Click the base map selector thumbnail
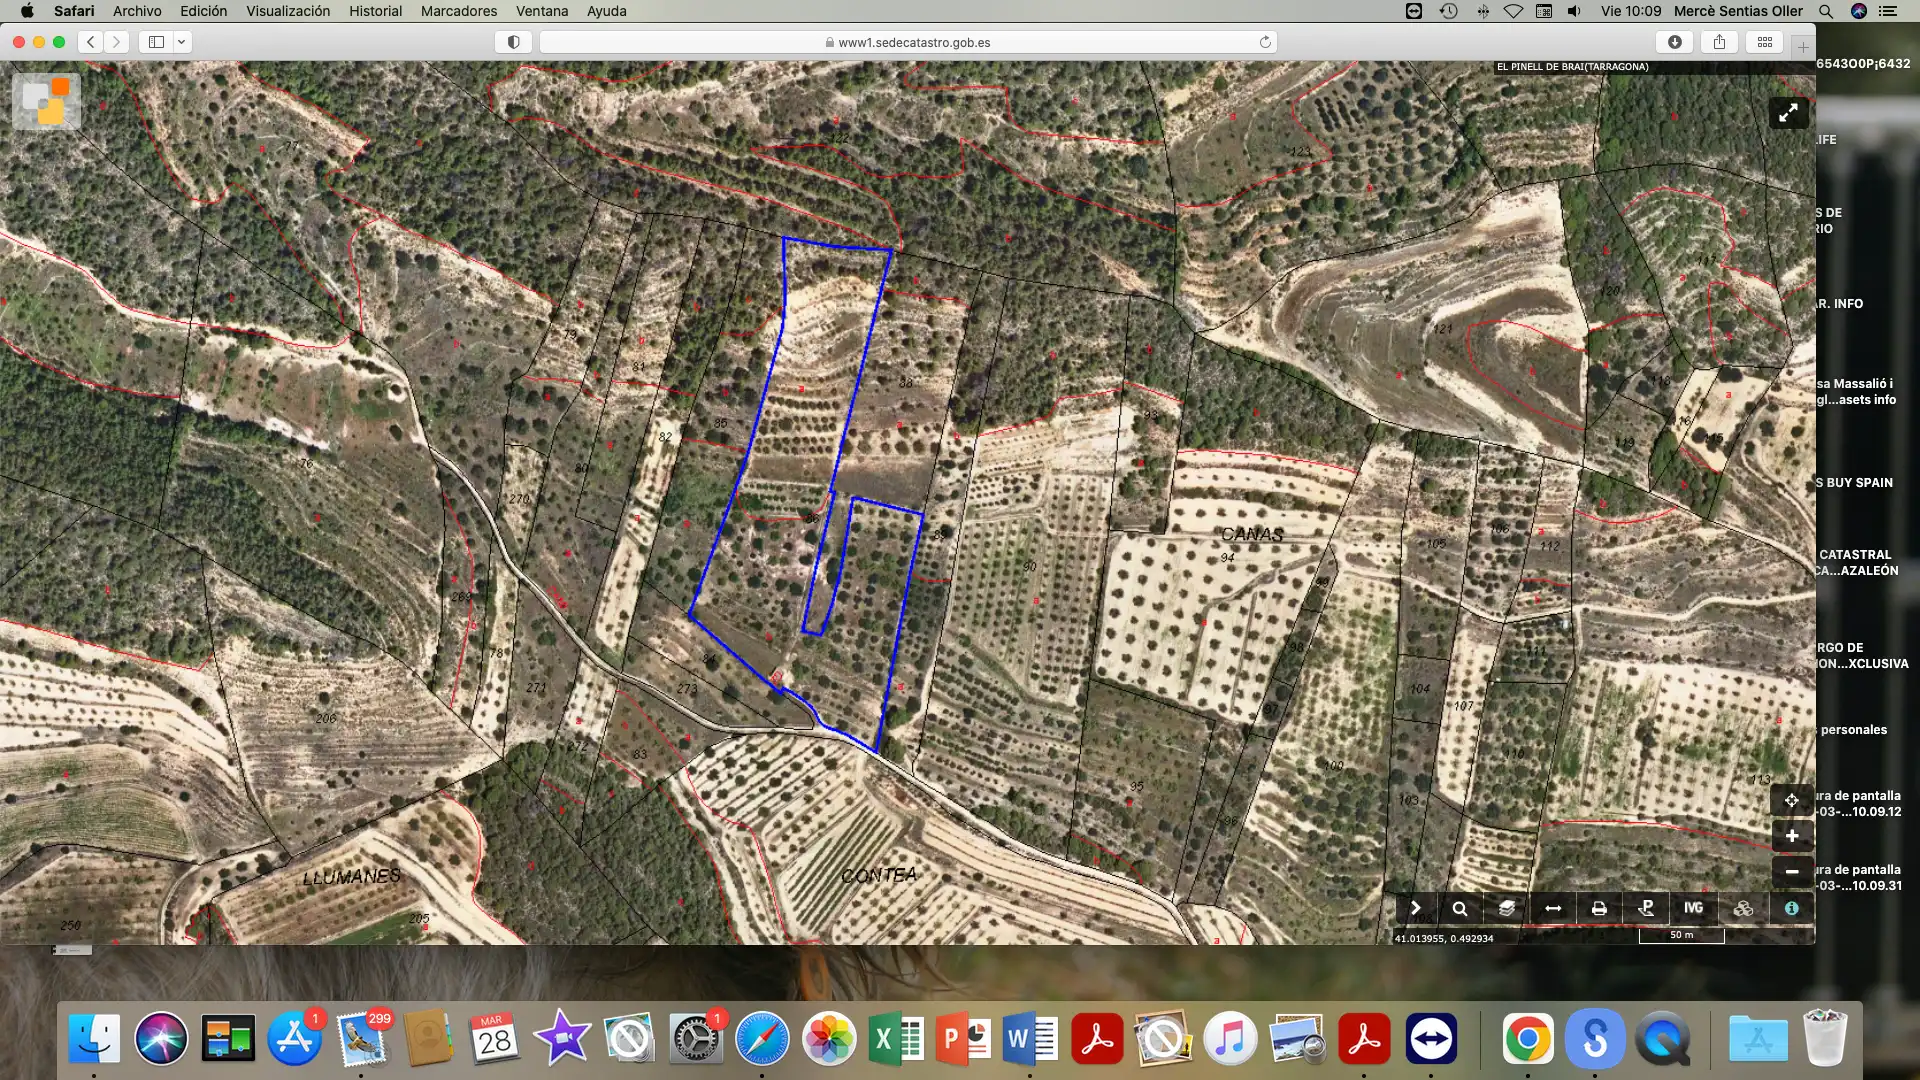 tap(46, 101)
